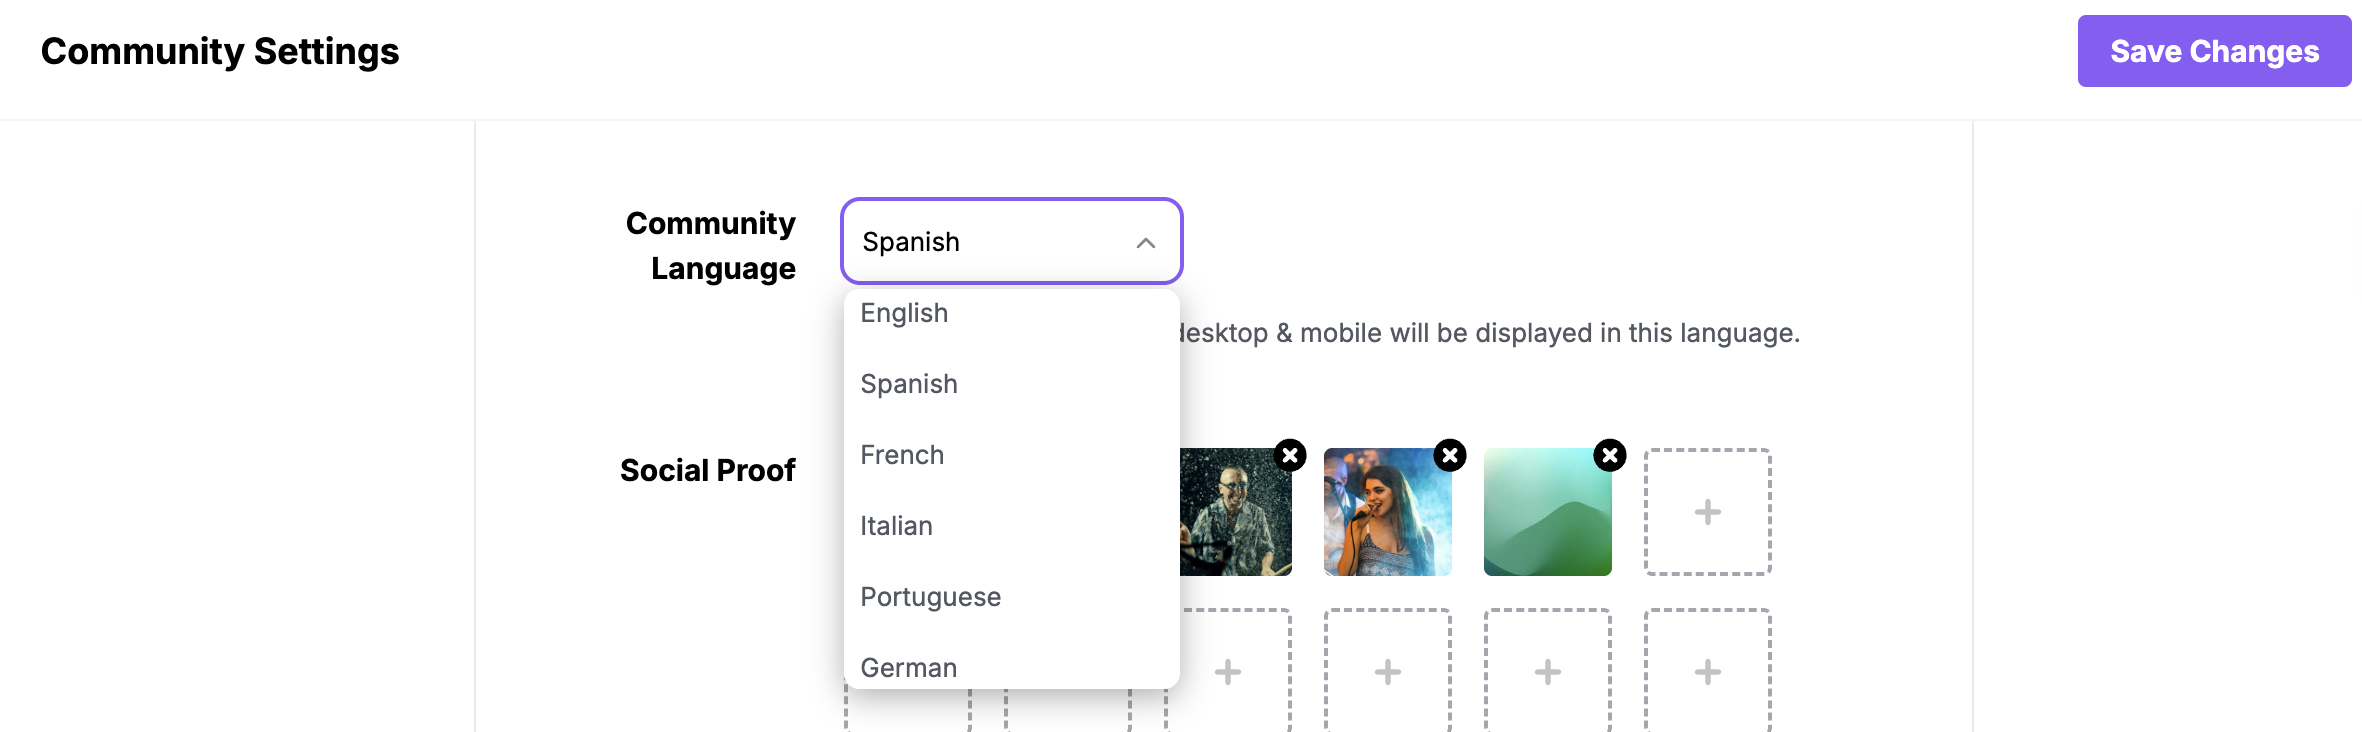The image size is (2362, 732).
Task: Click plus slot beneath the green landscape image
Action: [x=1547, y=672]
